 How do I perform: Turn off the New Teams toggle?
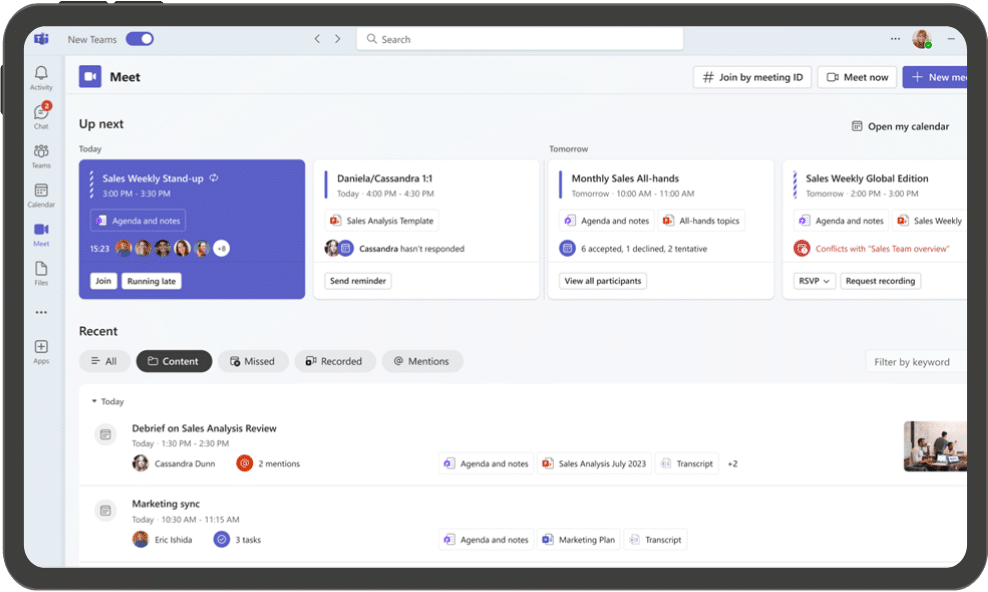(139, 39)
